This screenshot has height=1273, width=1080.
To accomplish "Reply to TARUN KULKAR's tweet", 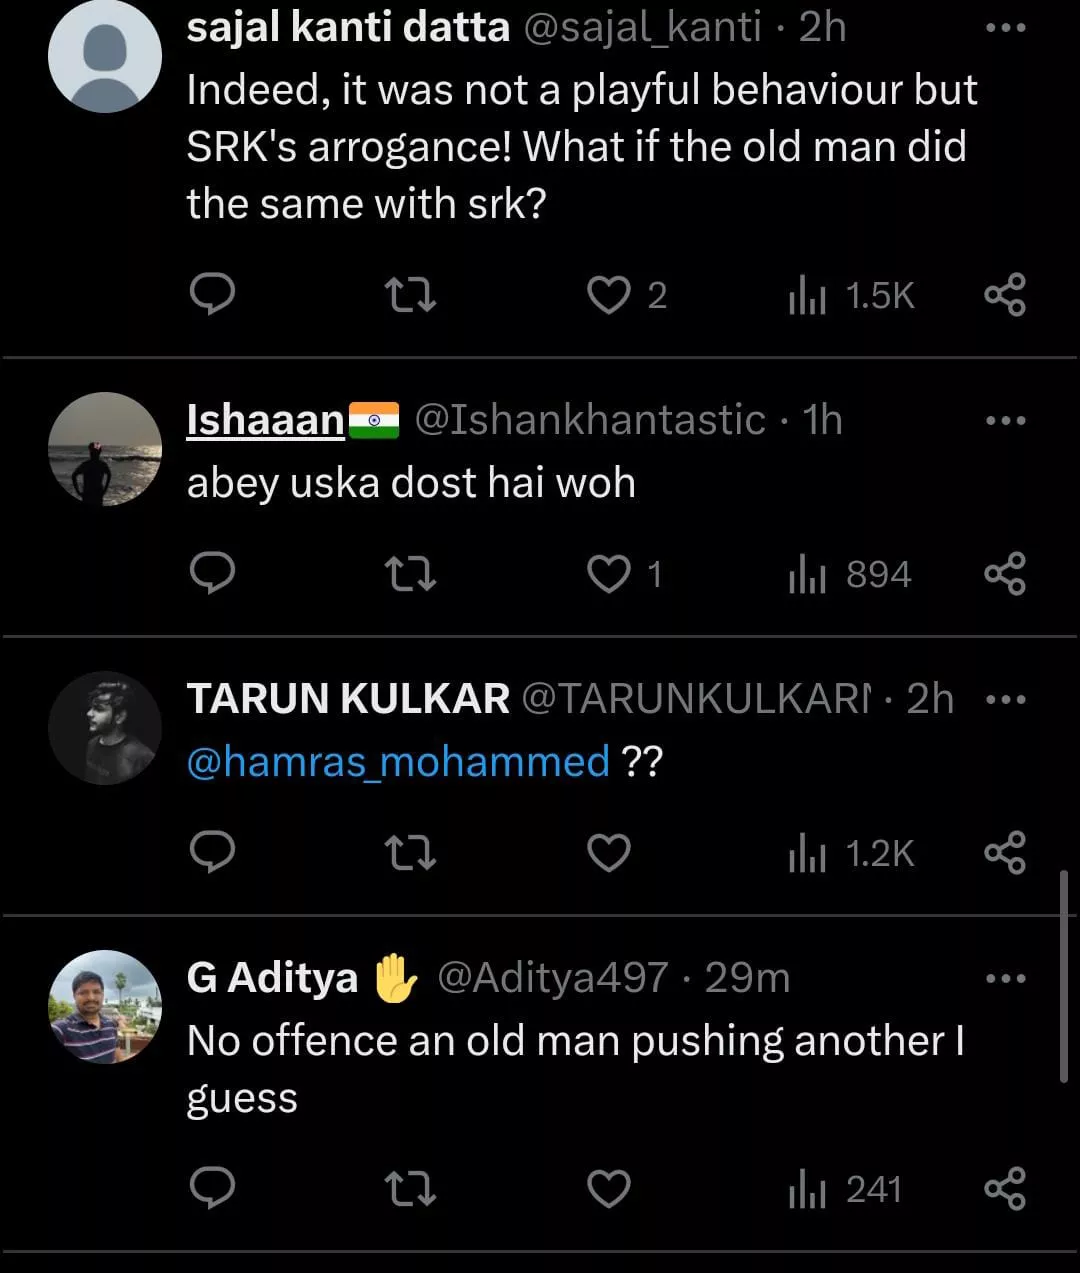I will tap(212, 853).
